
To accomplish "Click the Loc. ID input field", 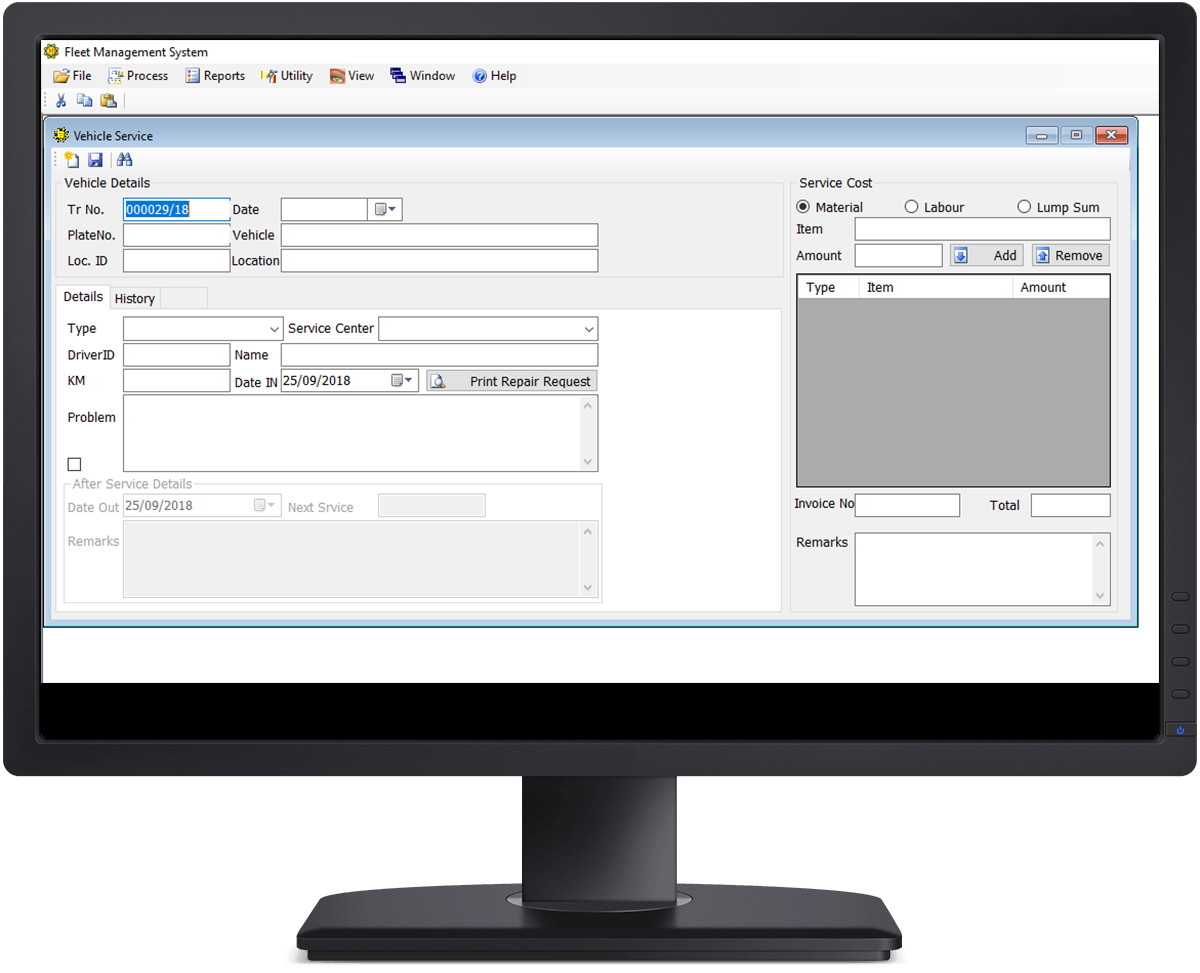I will (177, 261).
